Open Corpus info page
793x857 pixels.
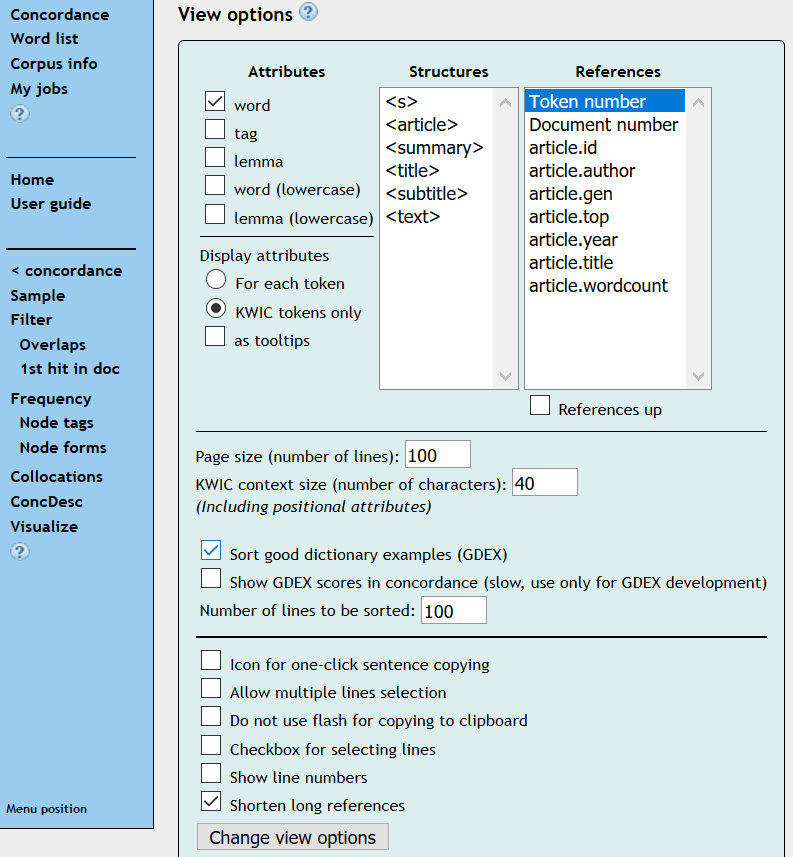point(54,63)
